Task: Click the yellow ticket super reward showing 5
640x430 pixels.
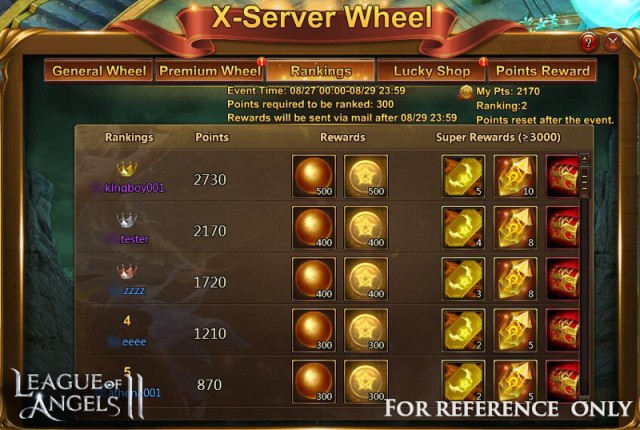Action: 463,176
